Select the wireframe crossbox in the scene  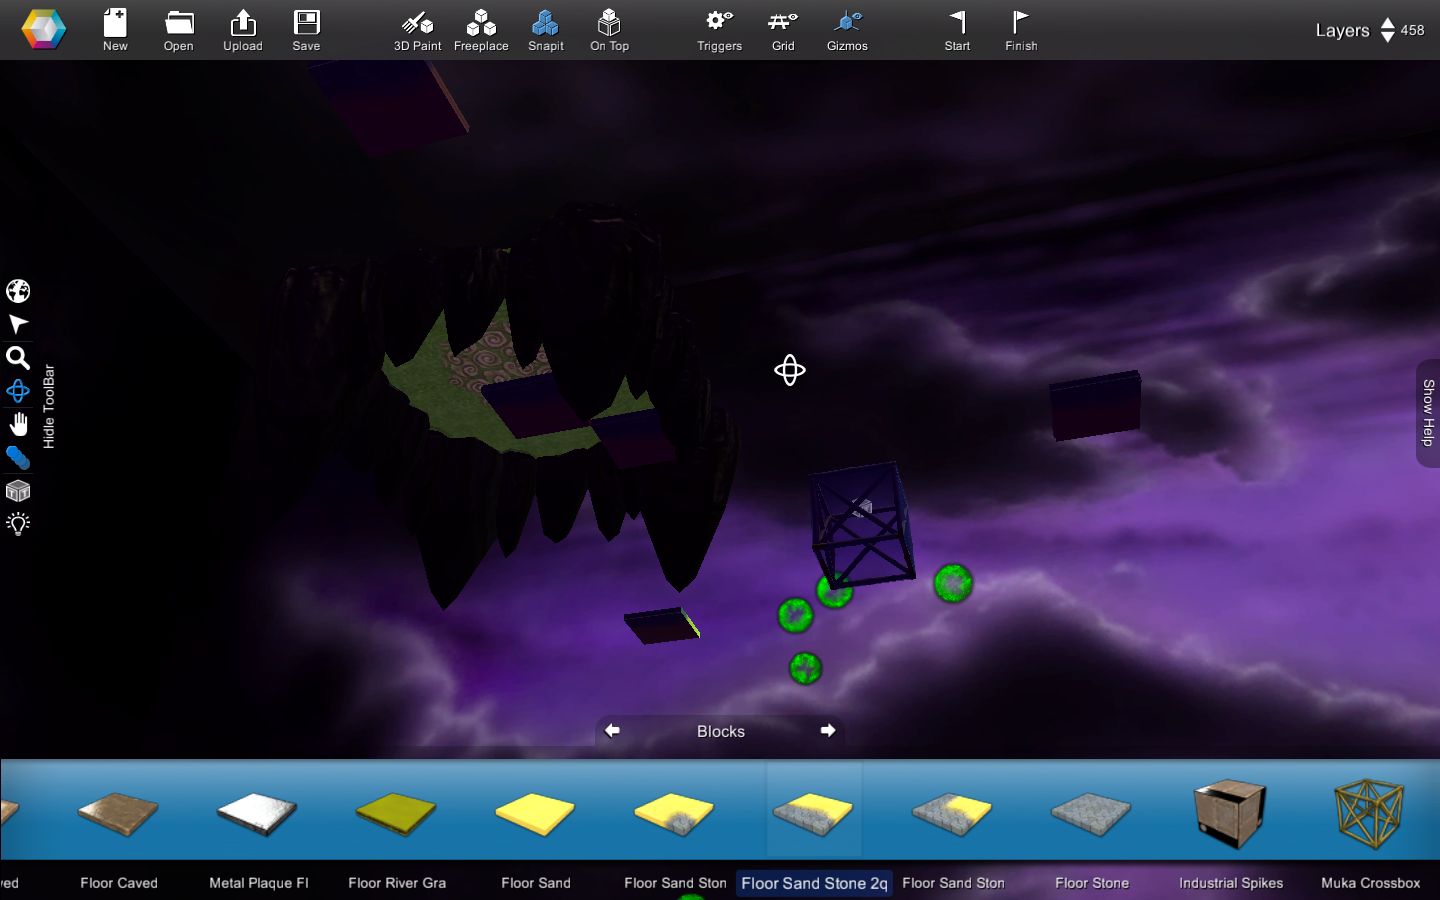(x=862, y=523)
